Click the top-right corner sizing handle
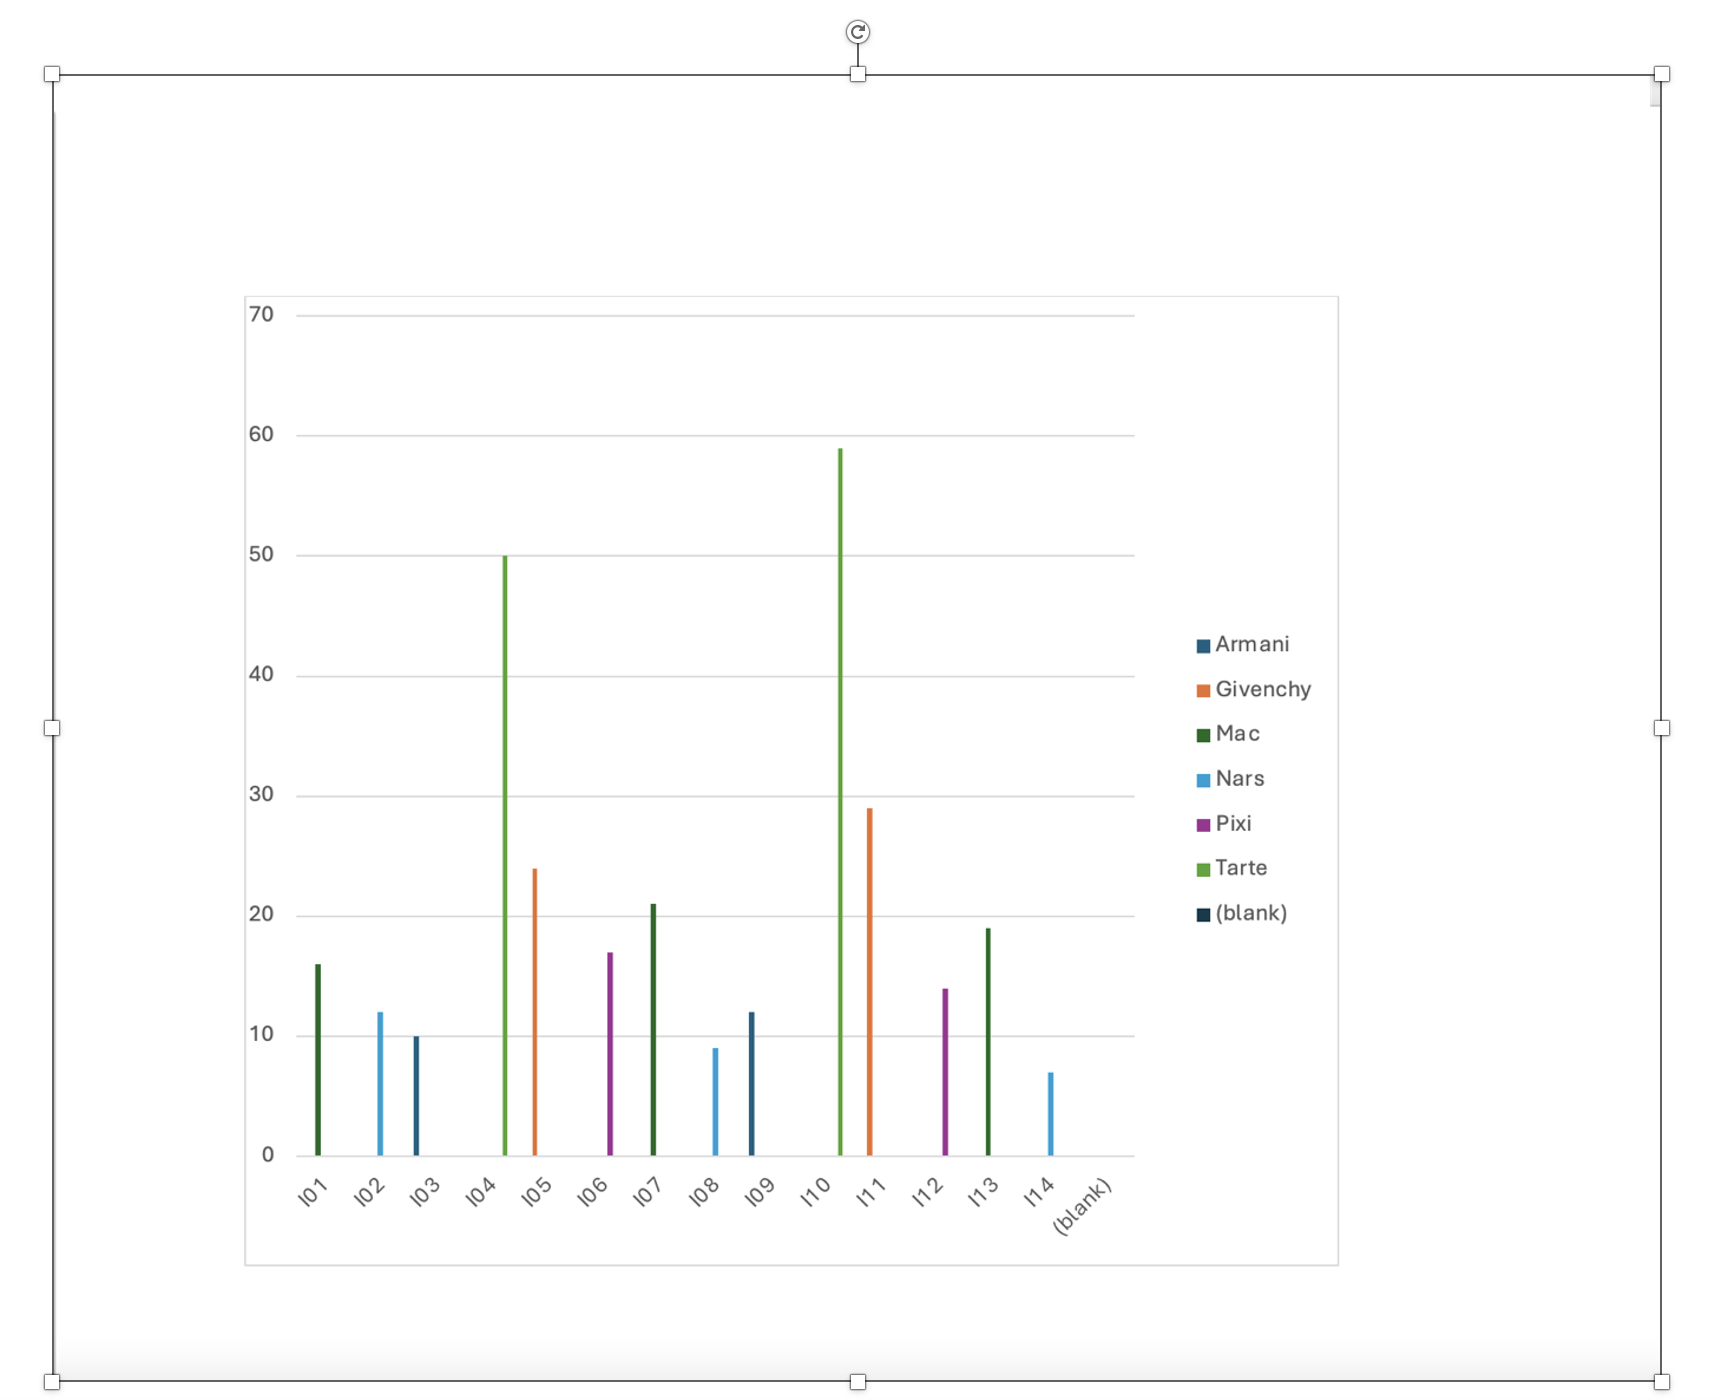1721x1400 pixels. coord(1662,74)
